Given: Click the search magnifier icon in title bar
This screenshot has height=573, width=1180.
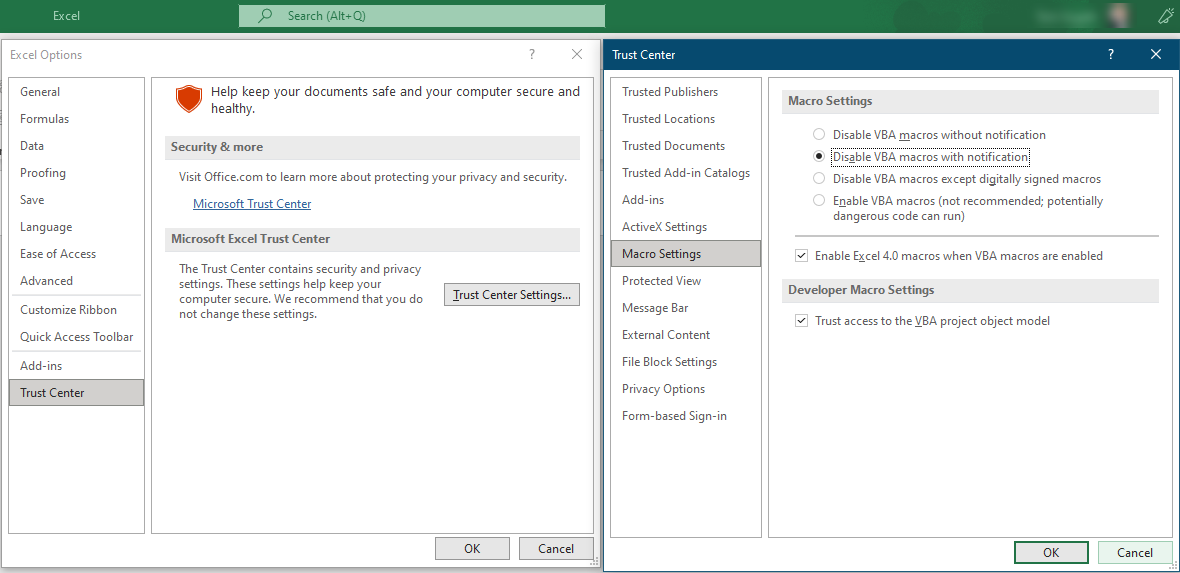Looking at the screenshot, I should [x=265, y=15].
